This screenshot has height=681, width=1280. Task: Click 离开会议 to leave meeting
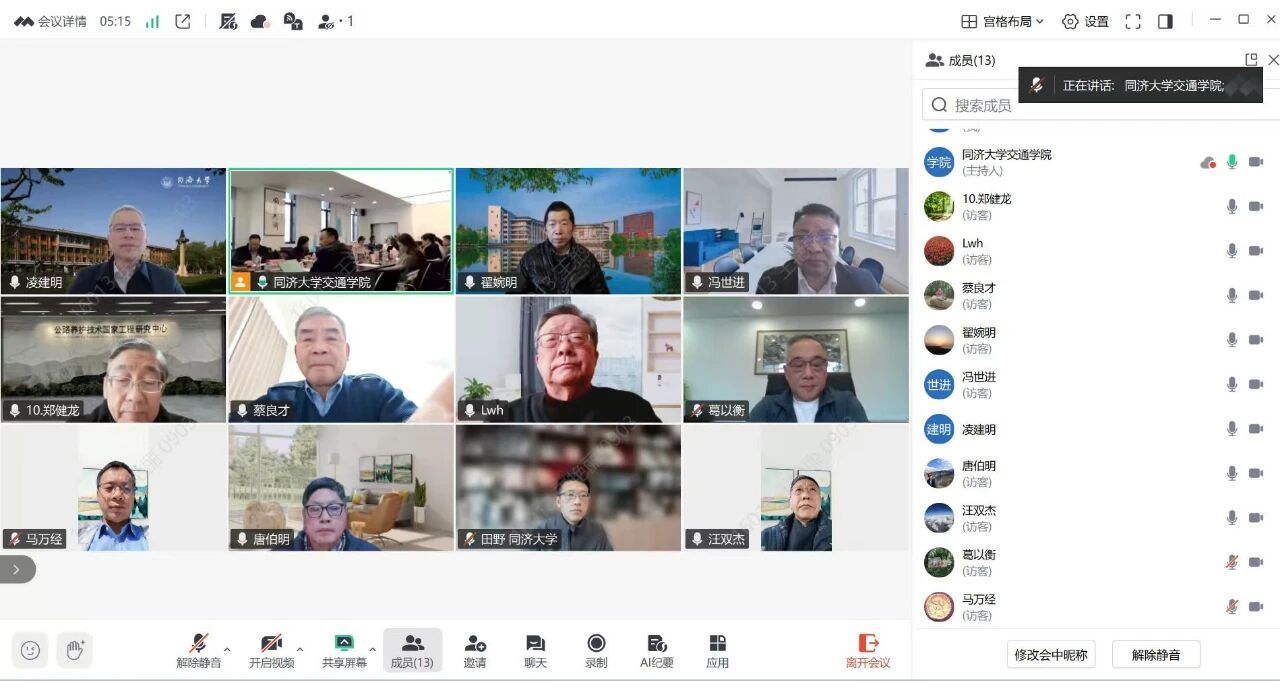(868, 650)
